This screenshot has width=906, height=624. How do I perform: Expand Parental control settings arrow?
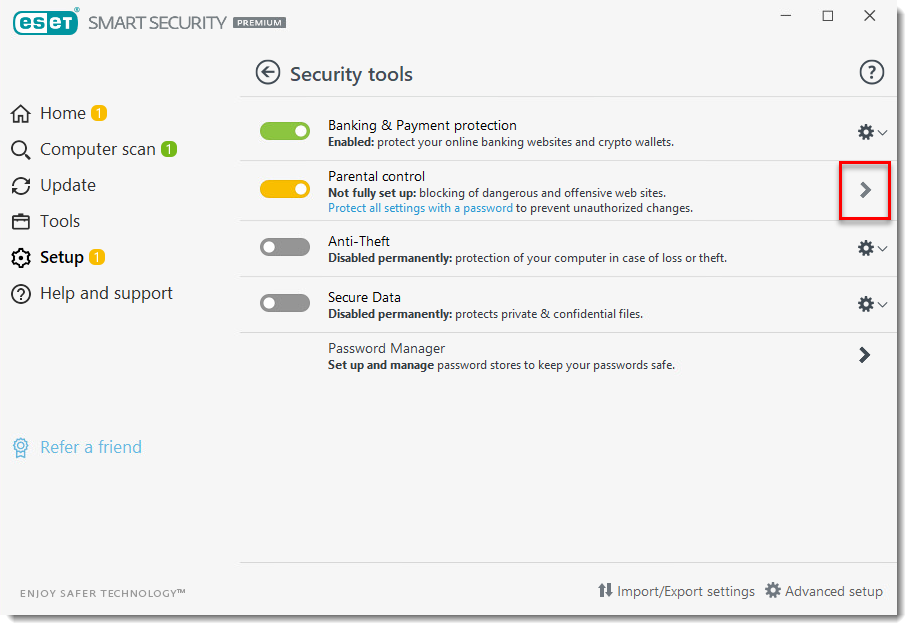[864, 189]
